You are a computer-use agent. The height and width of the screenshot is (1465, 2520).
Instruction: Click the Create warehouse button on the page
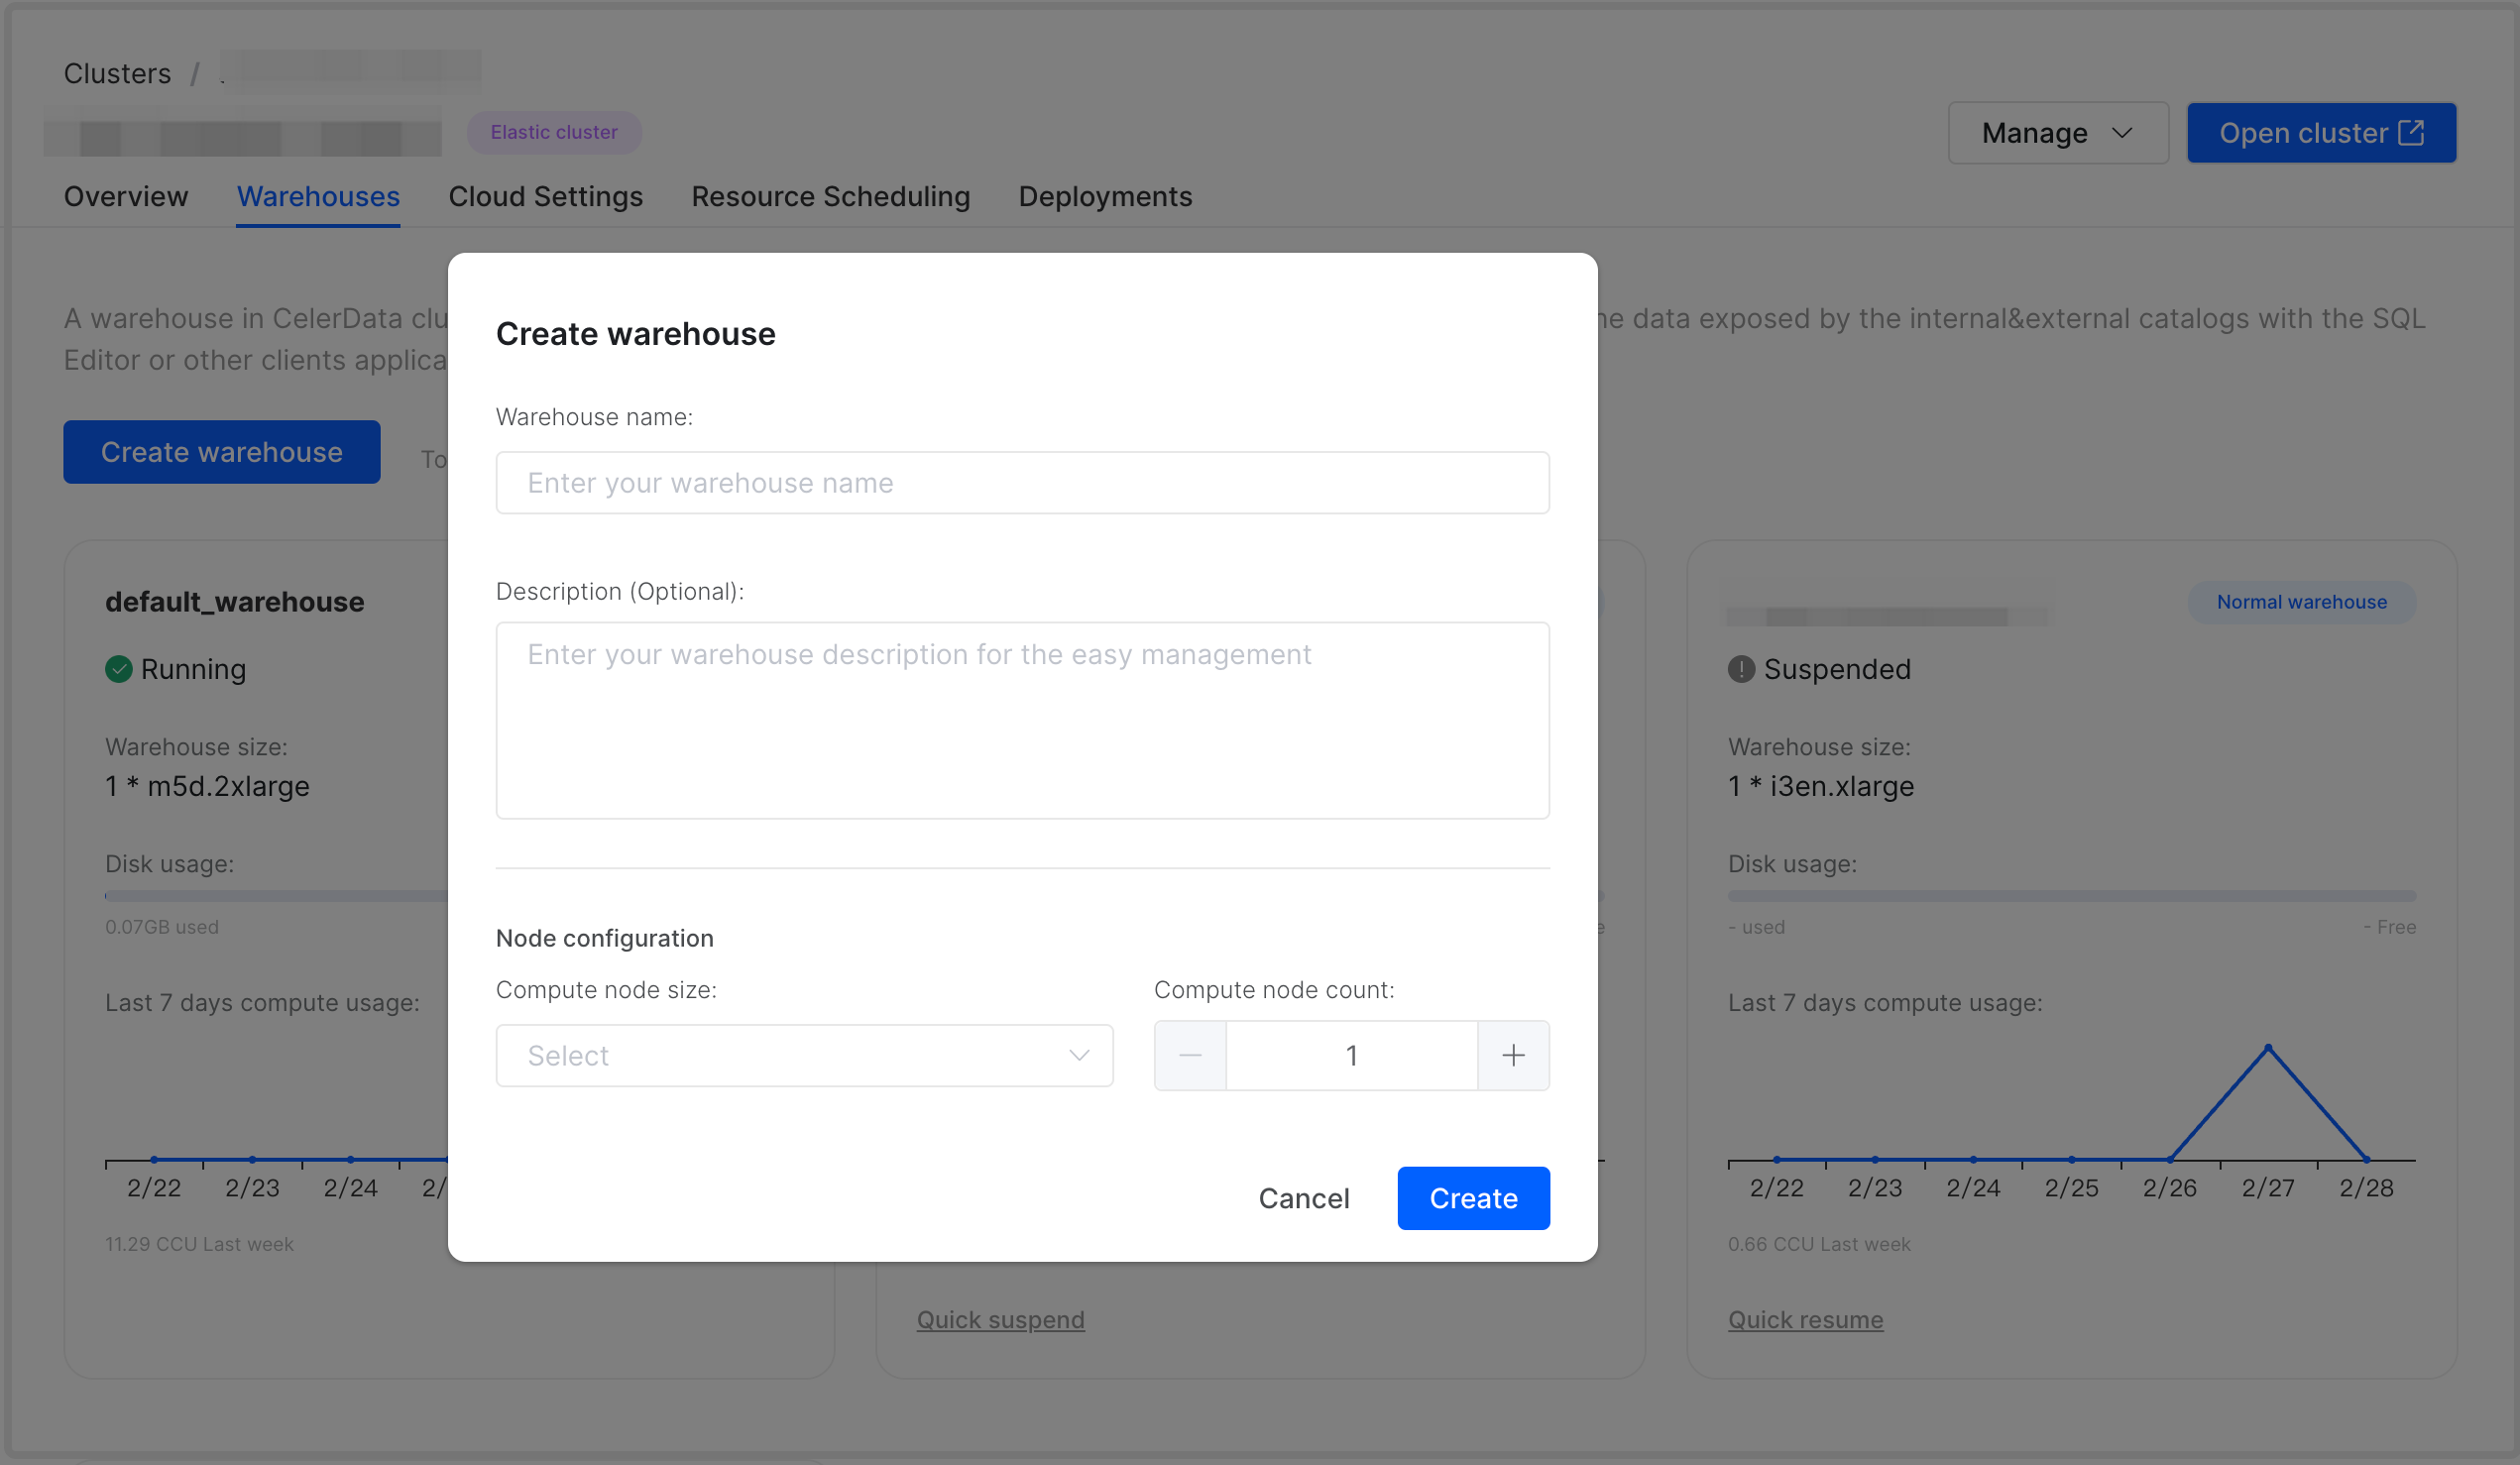(x=222, y=452)
